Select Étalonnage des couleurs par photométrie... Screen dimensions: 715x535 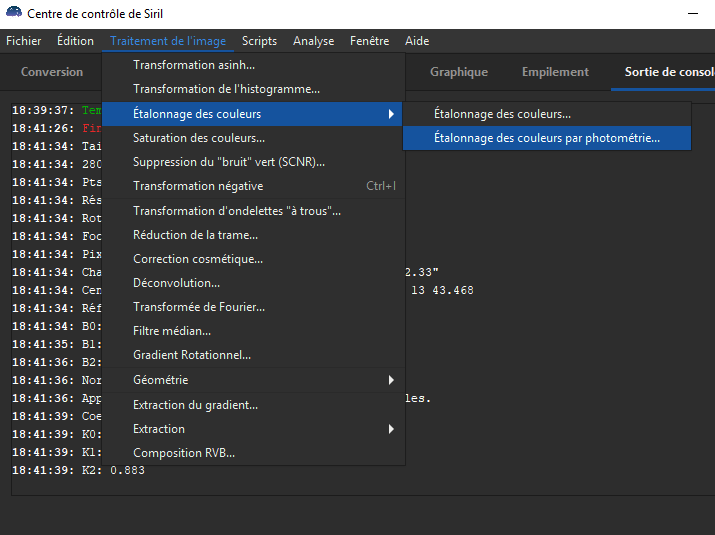click(x=547, y=138)
